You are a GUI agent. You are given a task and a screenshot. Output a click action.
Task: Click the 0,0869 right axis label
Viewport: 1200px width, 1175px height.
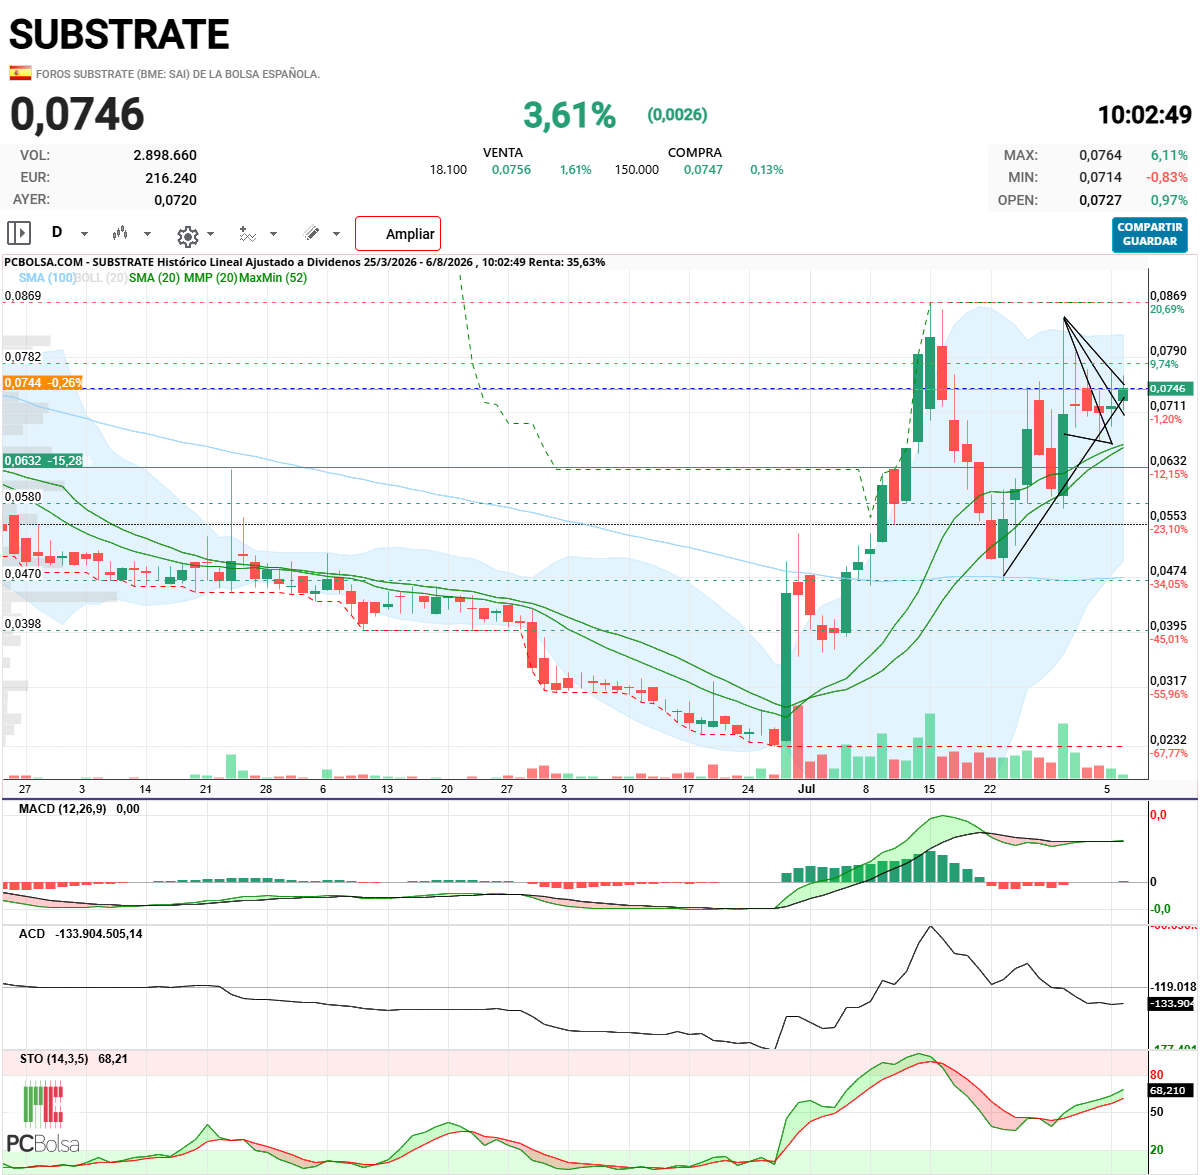coord(1168,296)
